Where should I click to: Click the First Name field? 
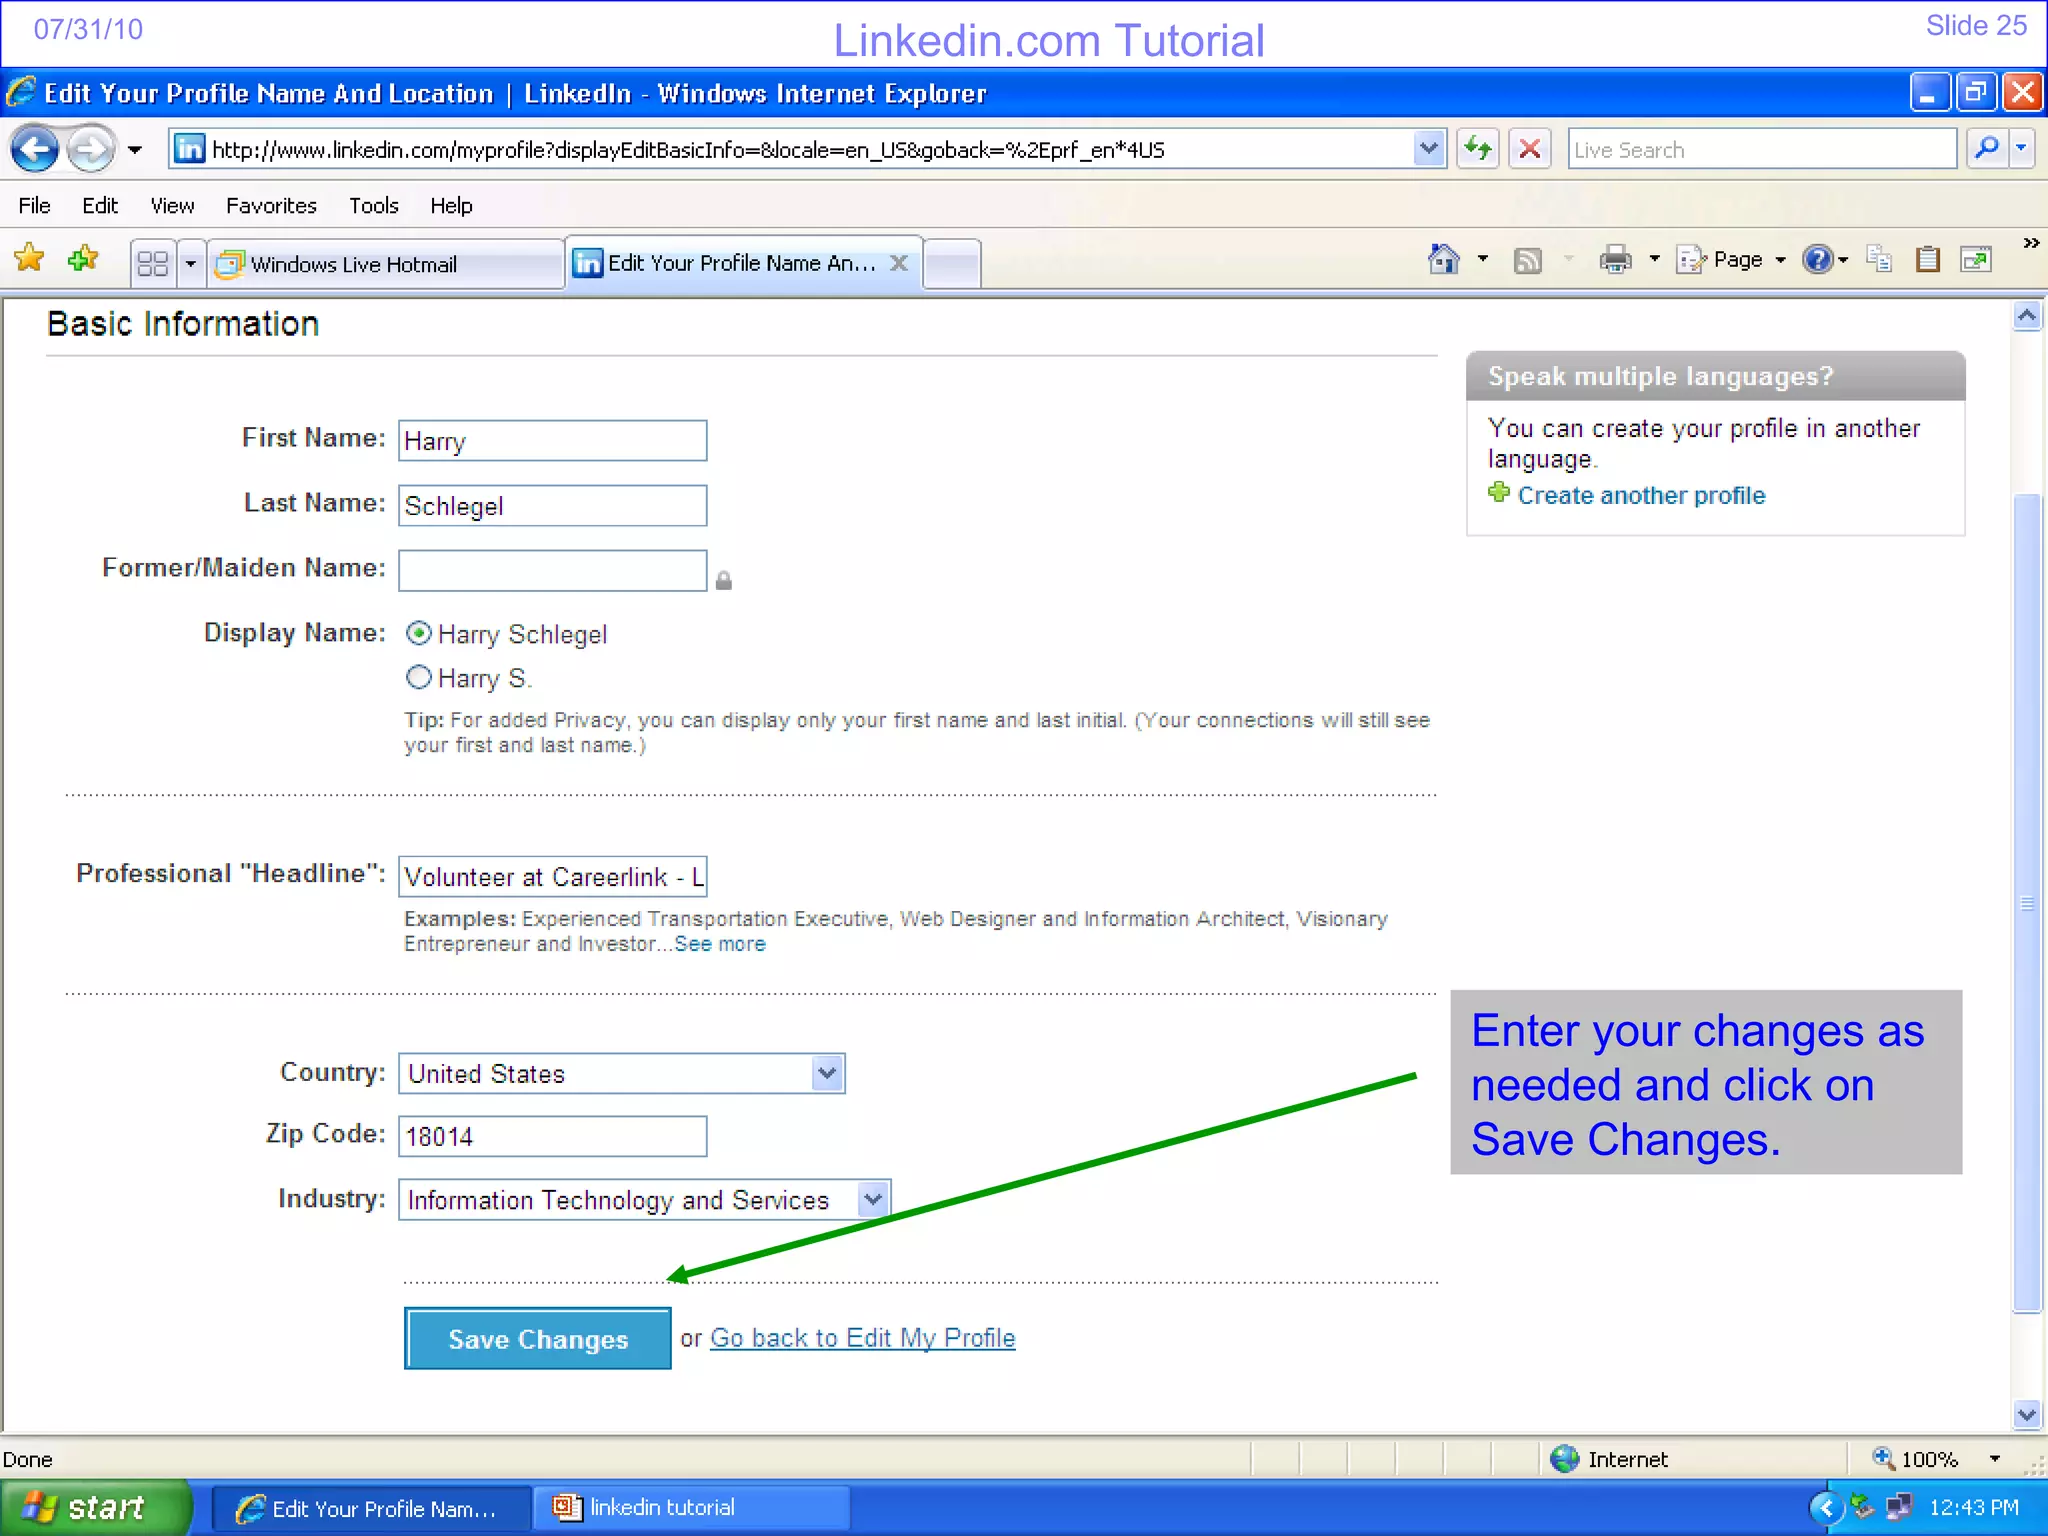coord(552,441)
